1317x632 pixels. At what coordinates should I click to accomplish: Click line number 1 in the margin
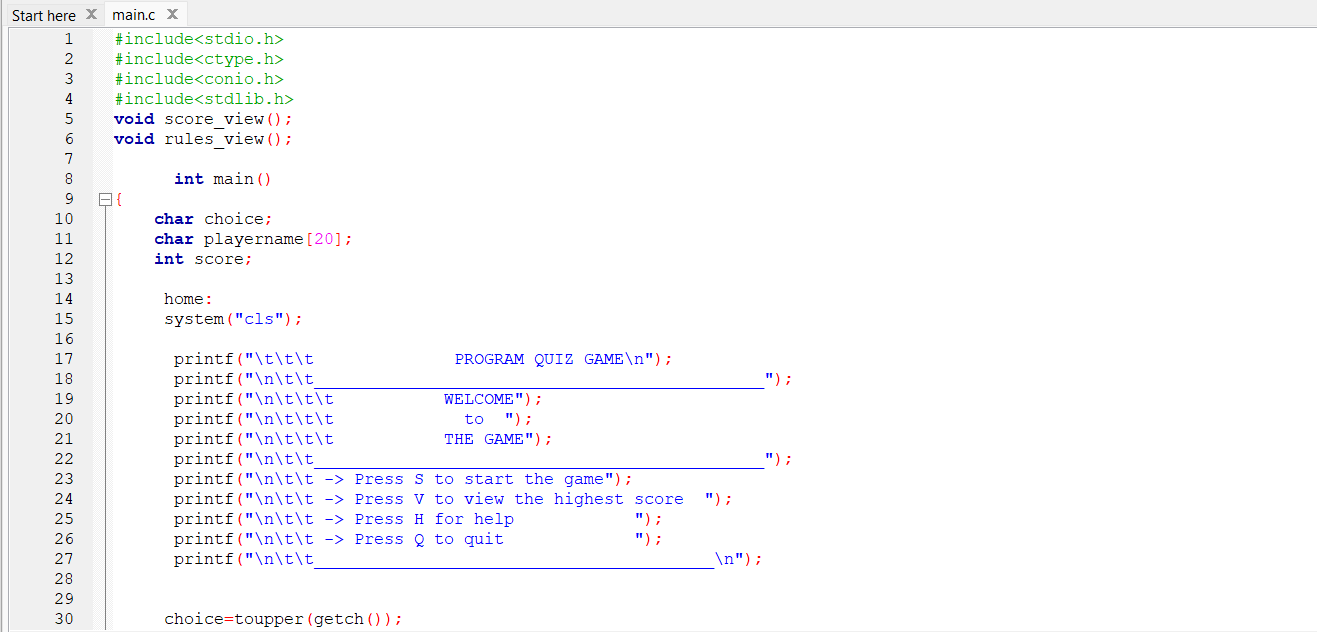pos(68,39)
